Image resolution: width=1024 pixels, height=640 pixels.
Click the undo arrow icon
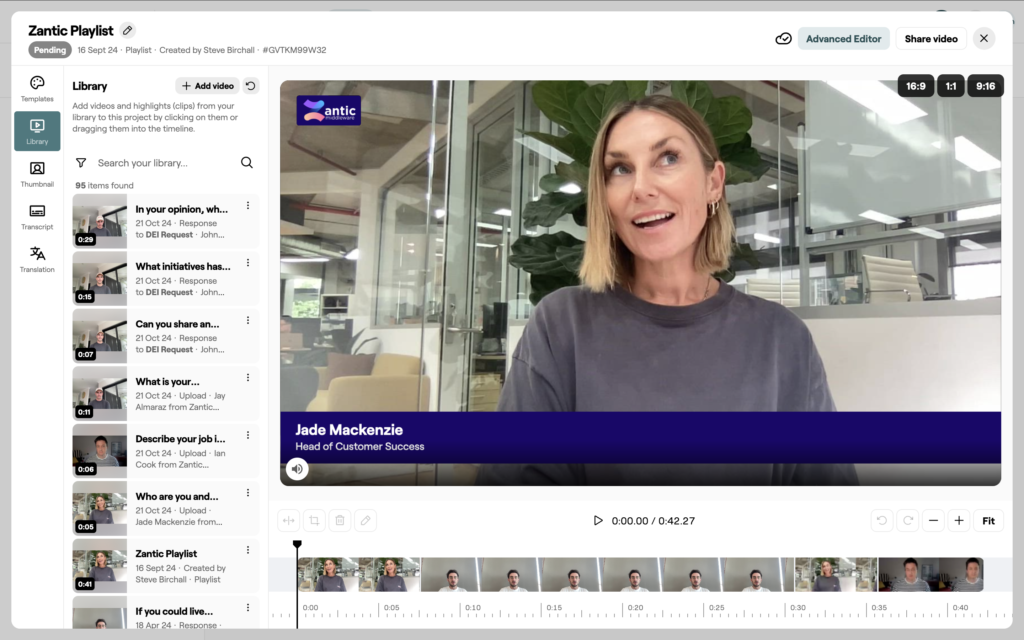[882, 520]
